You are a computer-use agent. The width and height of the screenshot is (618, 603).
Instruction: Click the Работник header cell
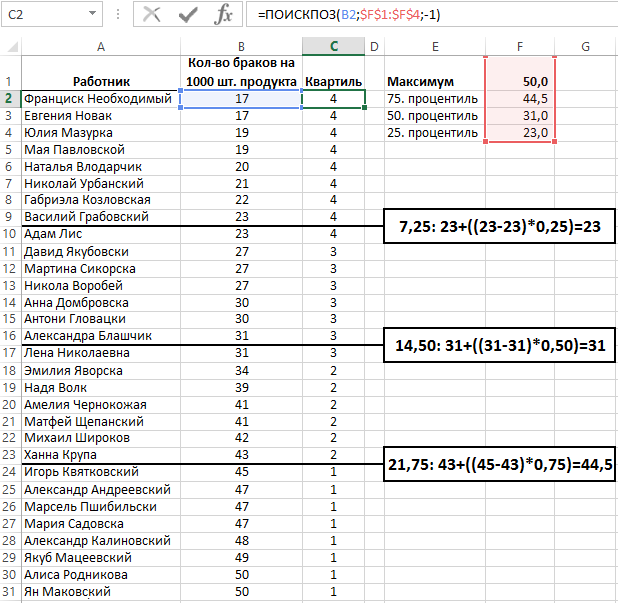pyautogui.click(x=100, y=81)
